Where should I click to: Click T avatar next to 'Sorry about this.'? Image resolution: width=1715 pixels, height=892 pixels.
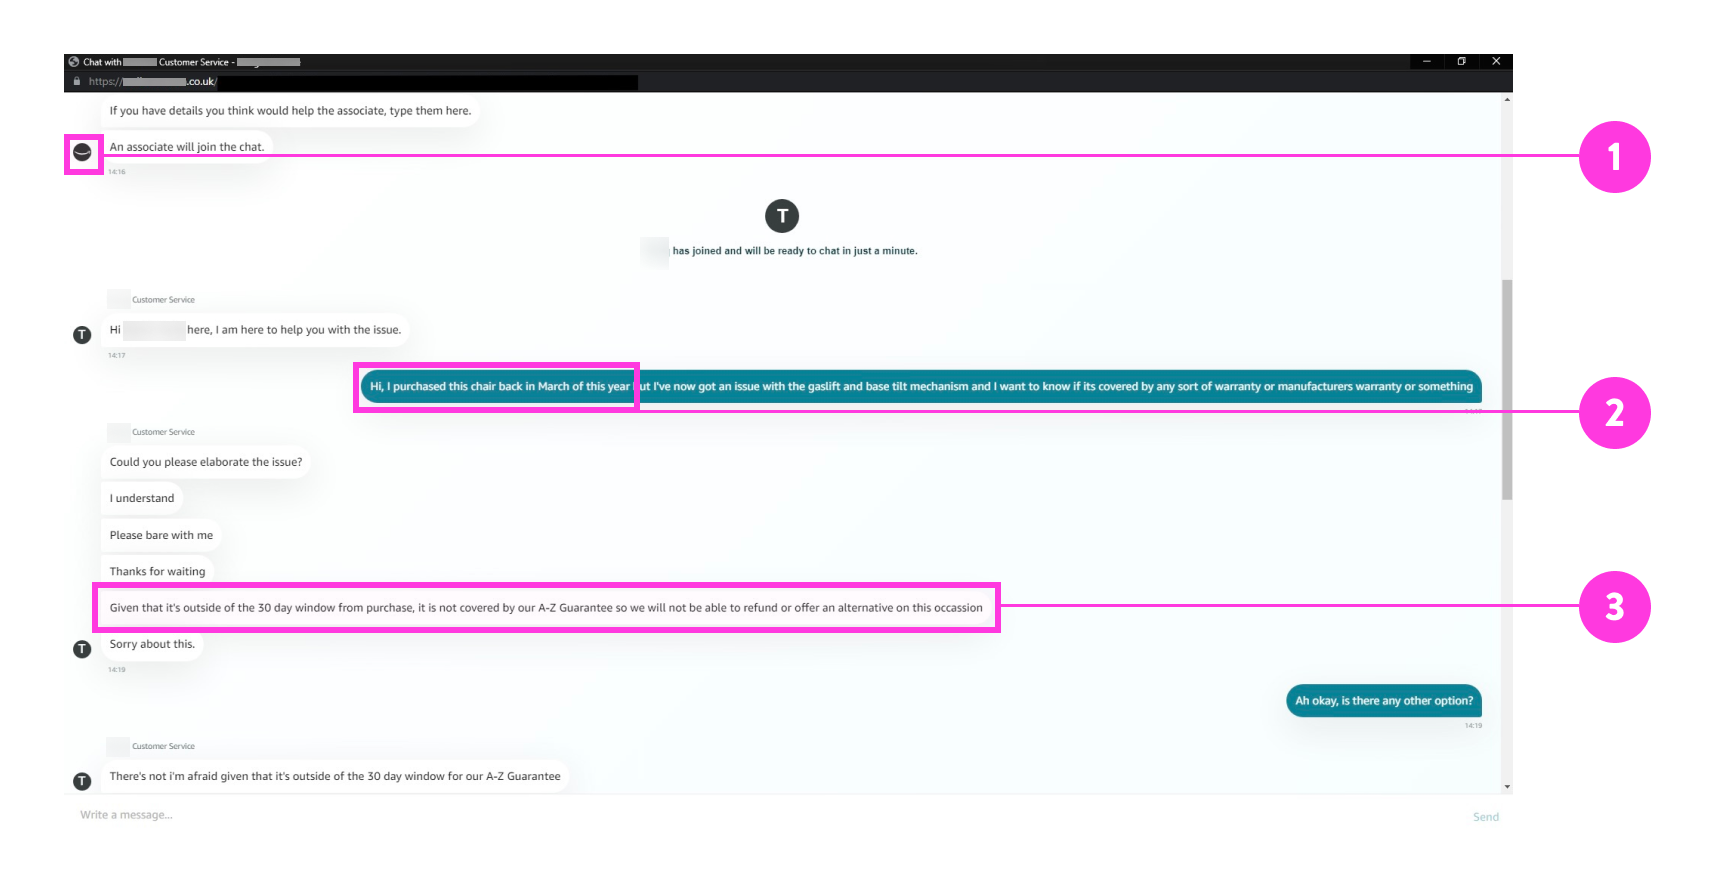click(82, 649)
